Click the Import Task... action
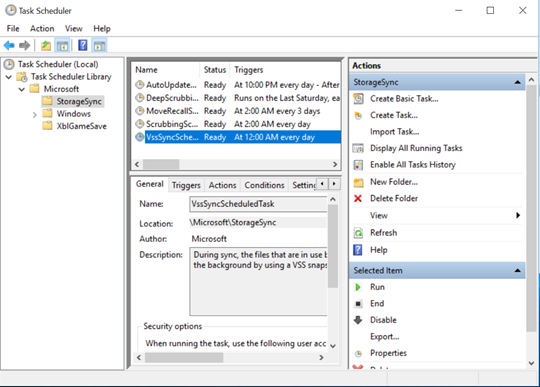This screenshot has height=387, width=540. (394, 132)
